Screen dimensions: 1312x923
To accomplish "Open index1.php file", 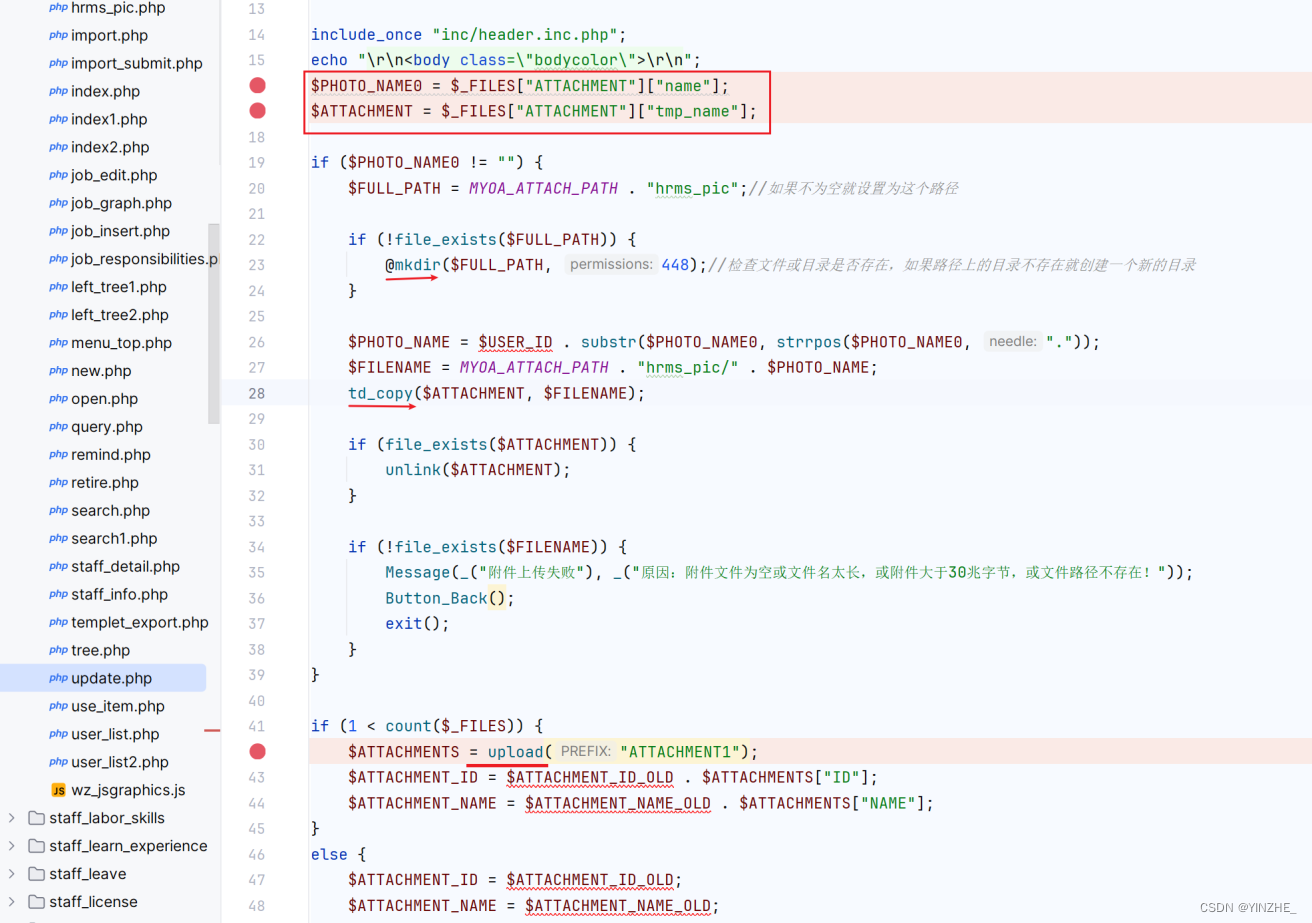I will click(x=109, y=120).
